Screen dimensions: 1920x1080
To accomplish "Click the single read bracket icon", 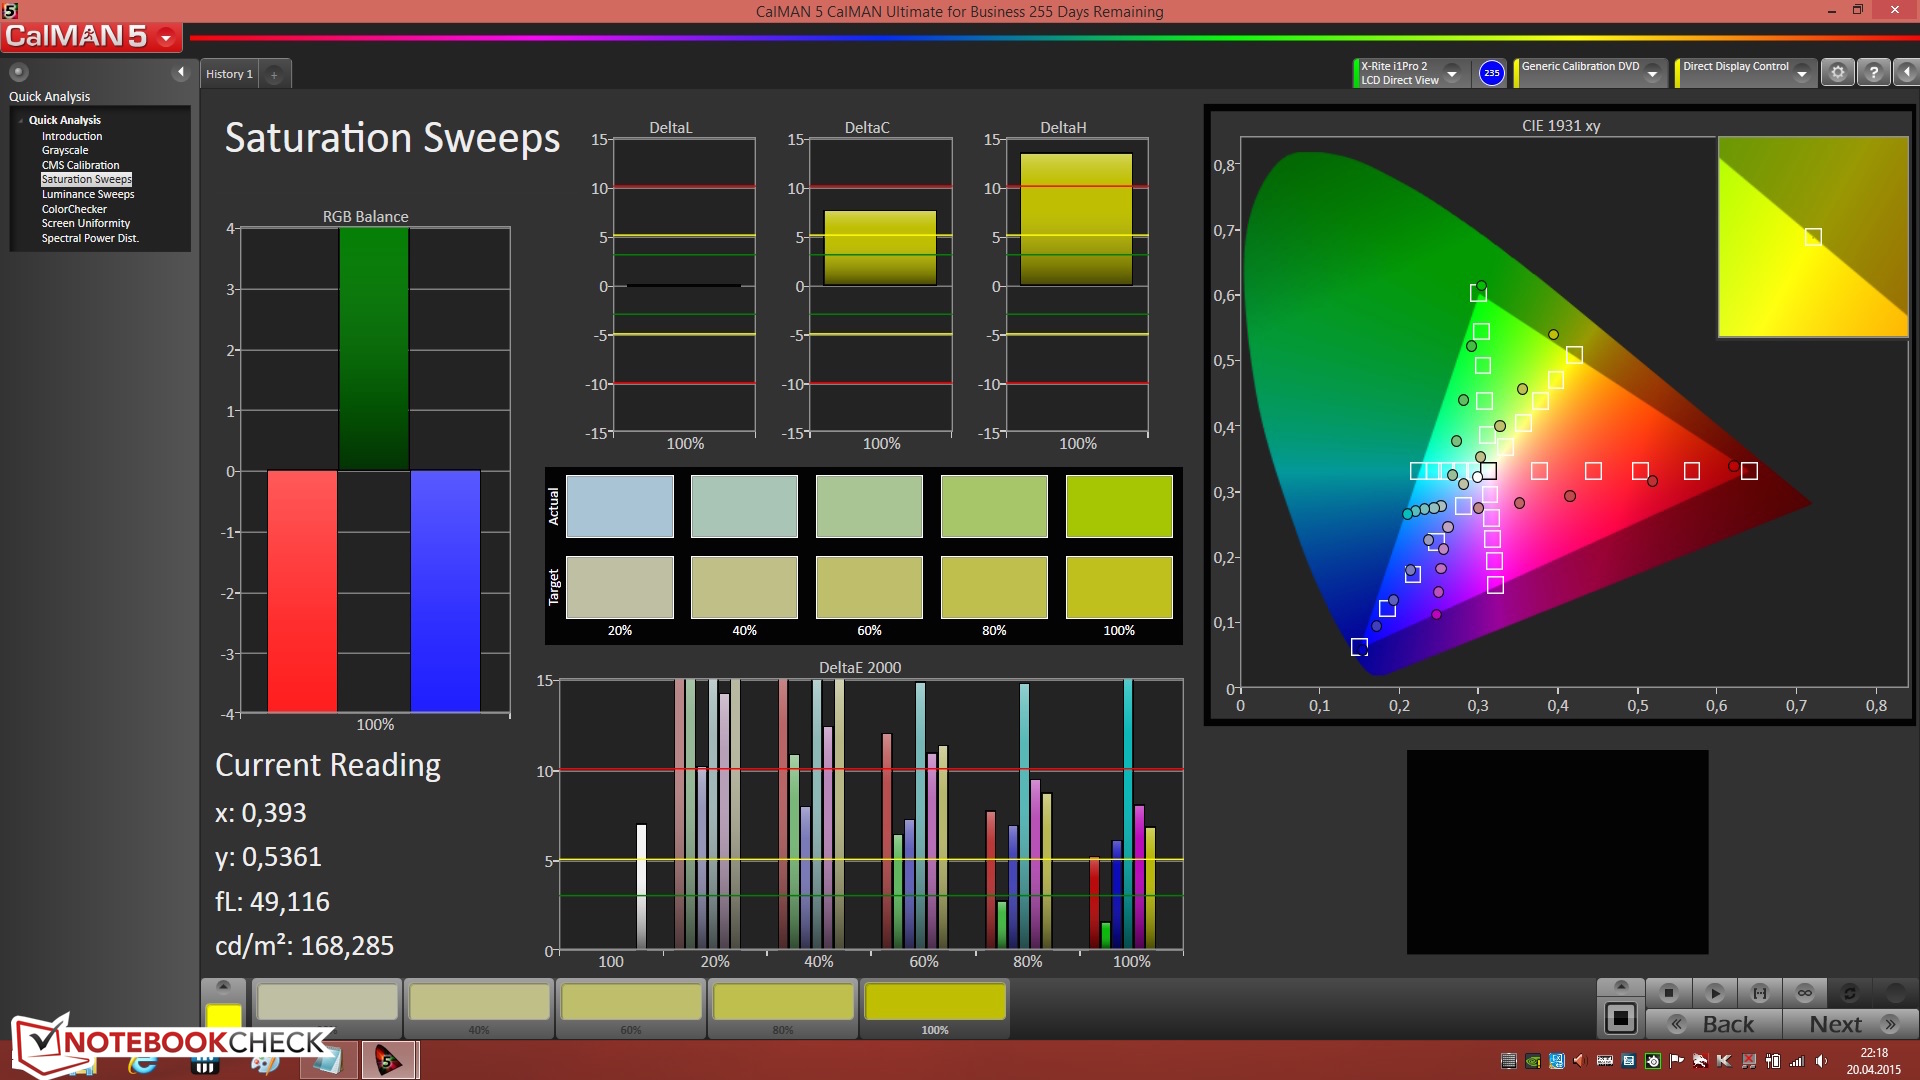I will pyautogui.click(x=1760, y=993).
